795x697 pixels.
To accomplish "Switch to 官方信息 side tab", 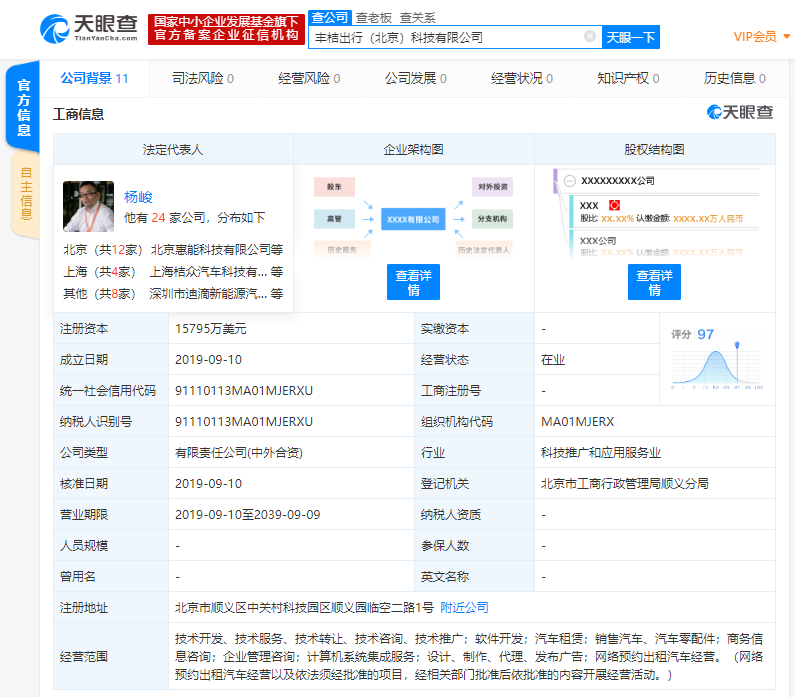I will [x=23, y=107].
